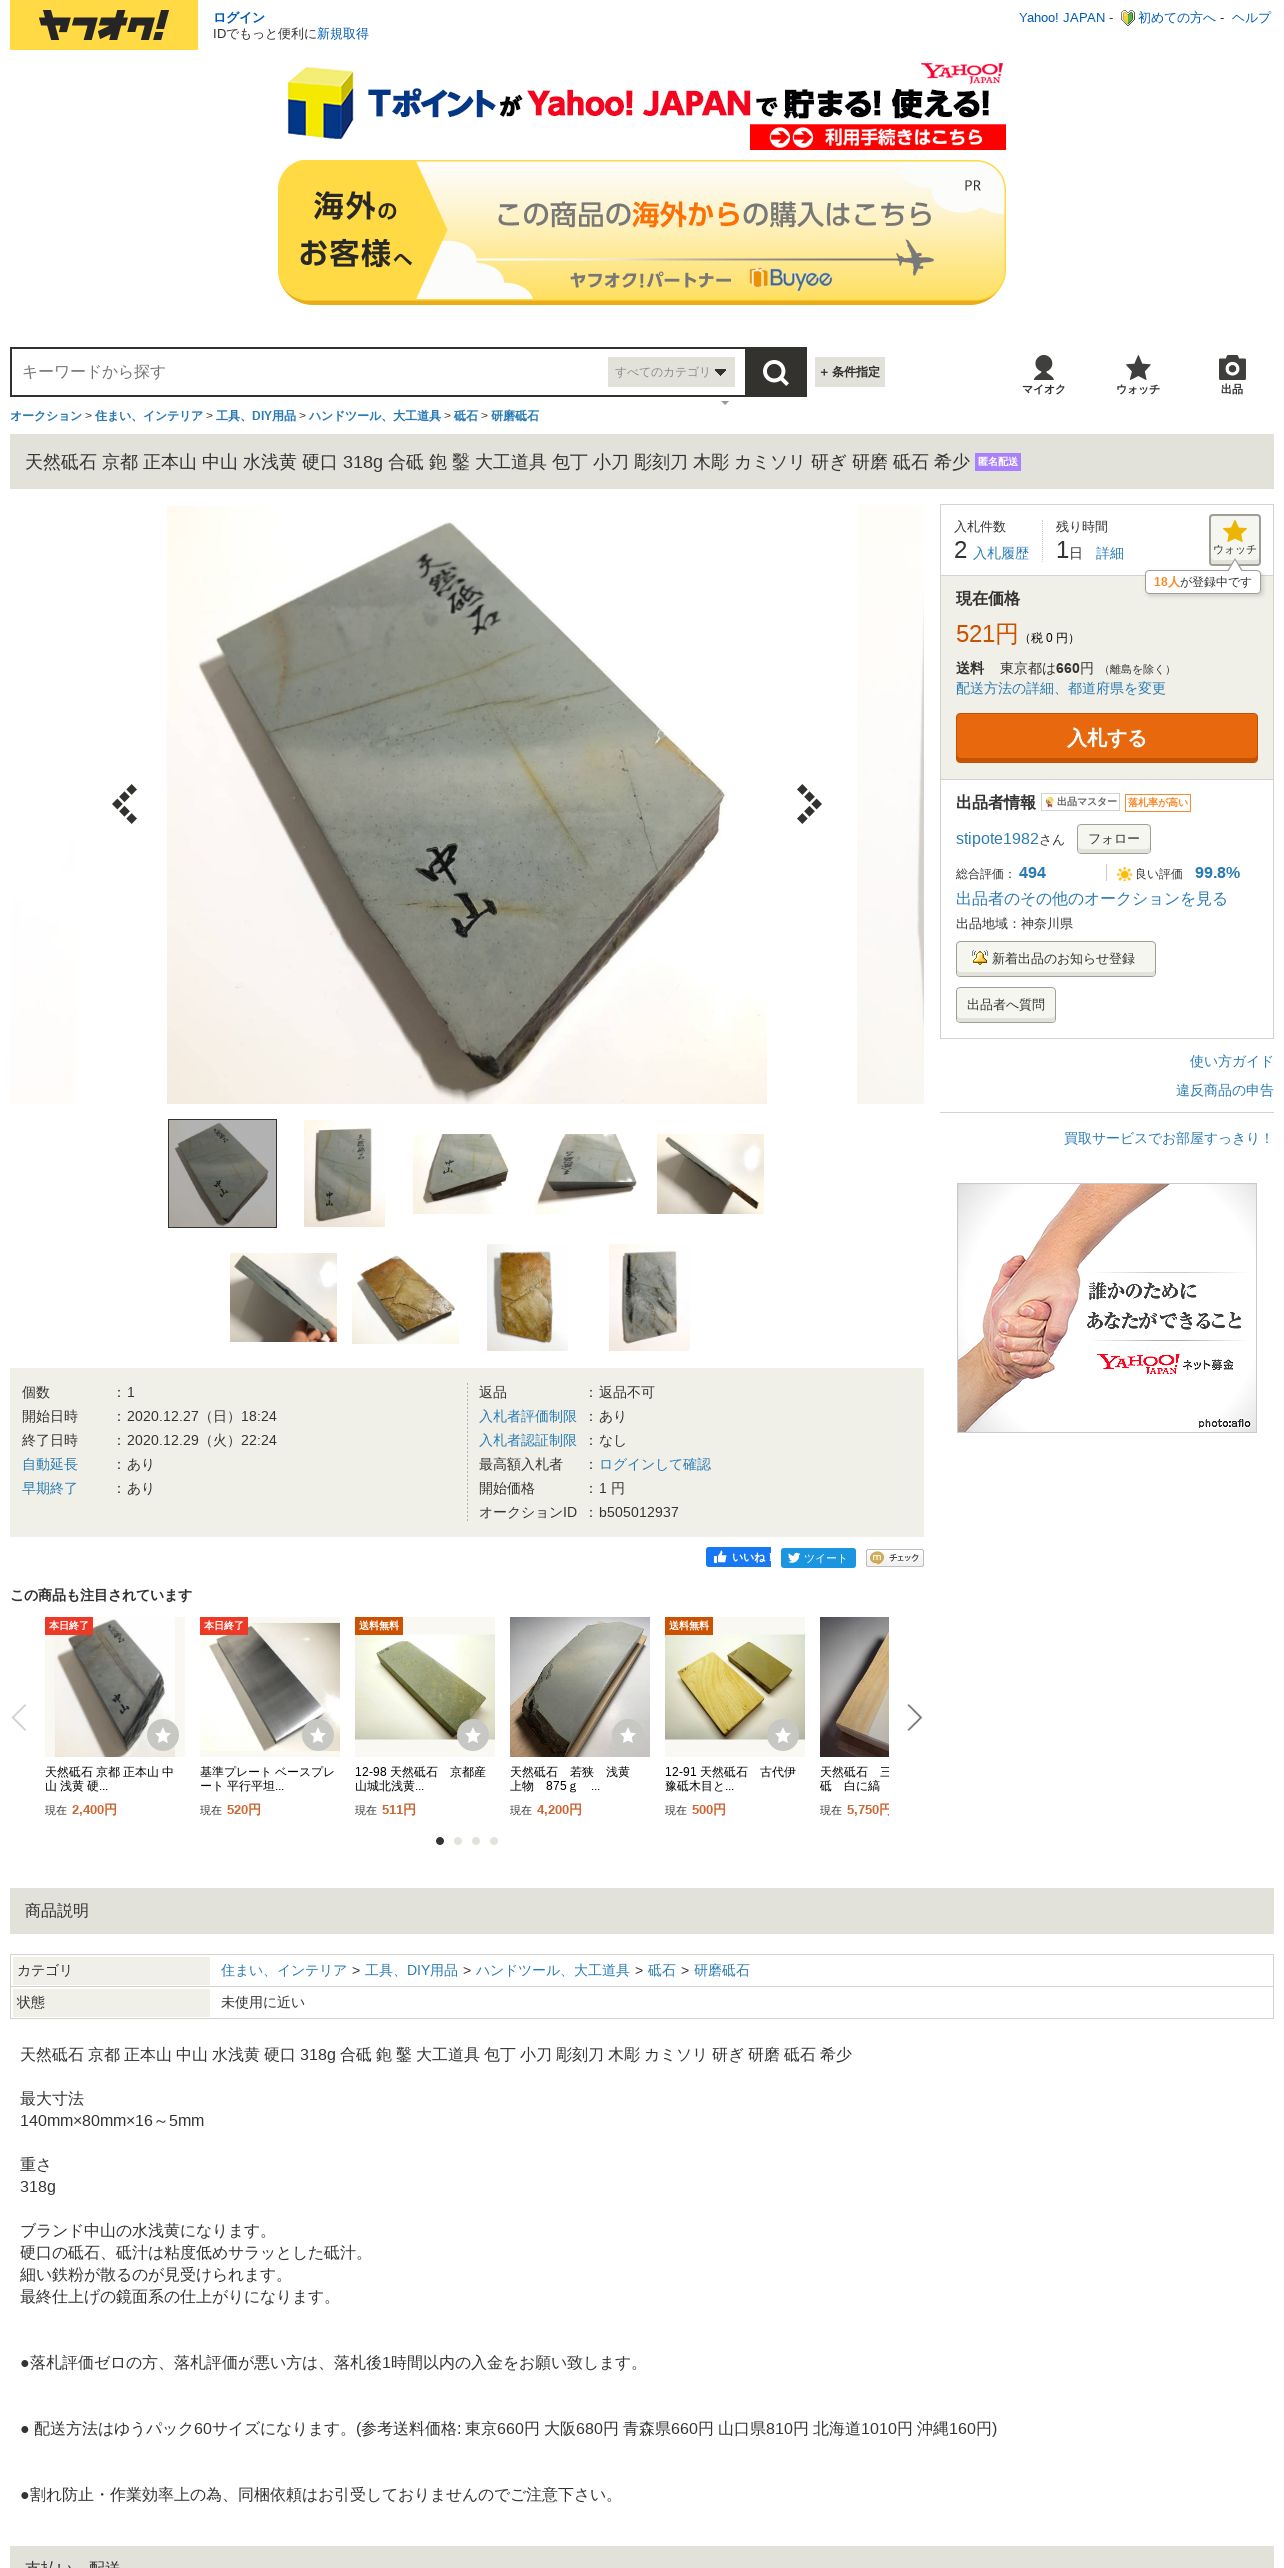Show previous product image with left arrow
This screenshot has height=2568, width=1284.
(125, 804)
